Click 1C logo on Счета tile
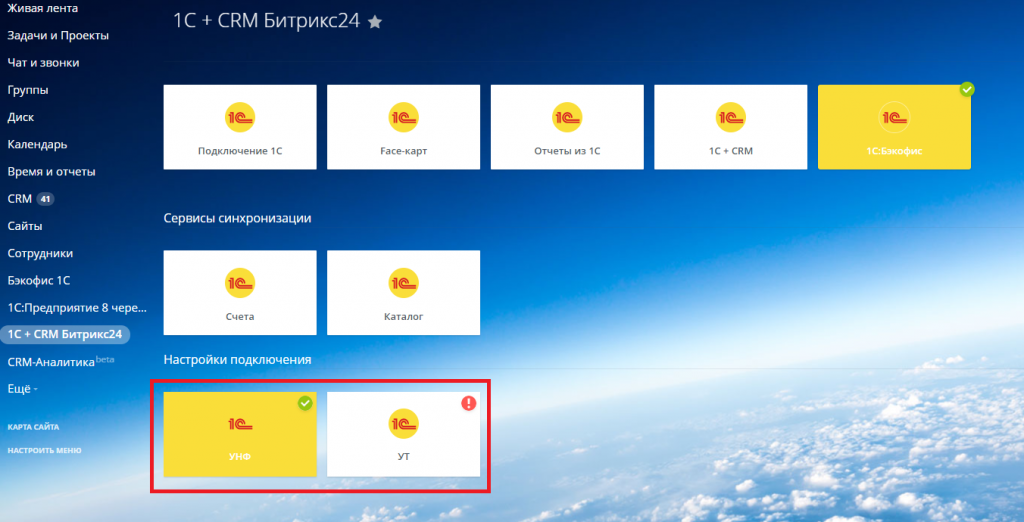This screenshot has height=522, width=1024. pyautogui.click(x=240, y=283)
